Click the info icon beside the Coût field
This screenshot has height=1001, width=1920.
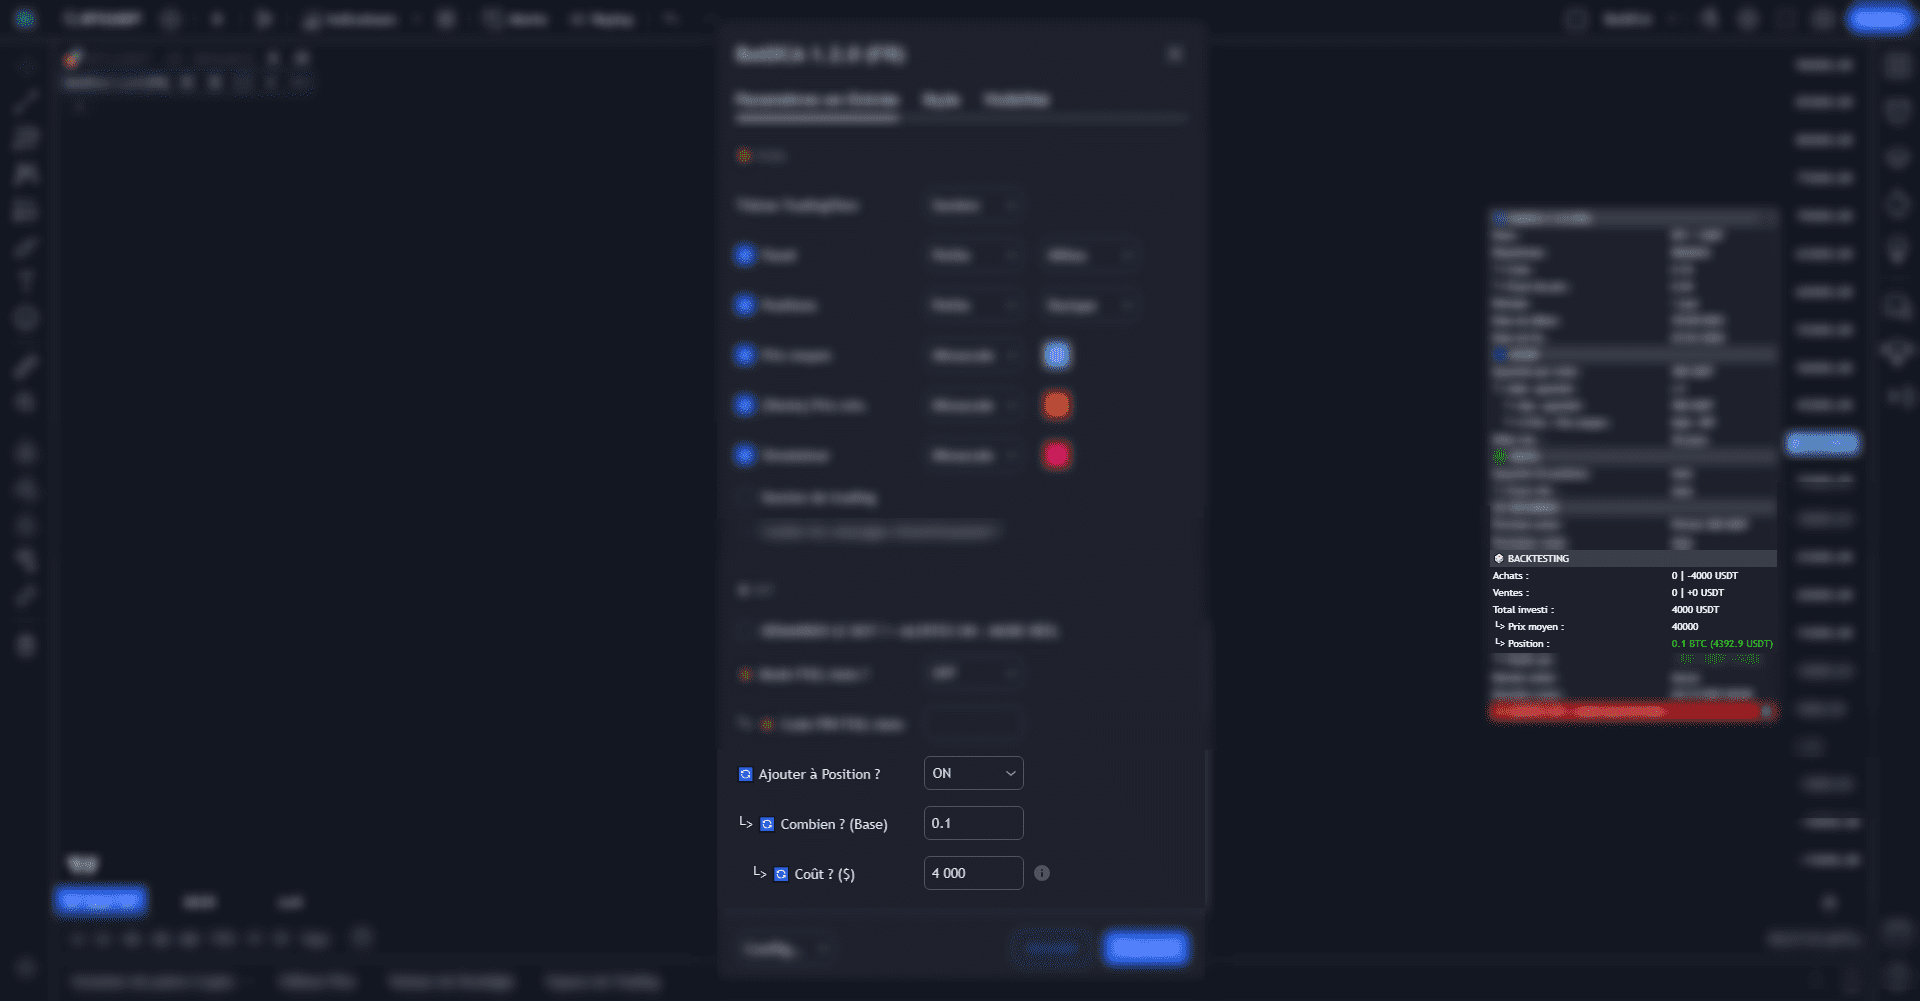pos(1041,873)
